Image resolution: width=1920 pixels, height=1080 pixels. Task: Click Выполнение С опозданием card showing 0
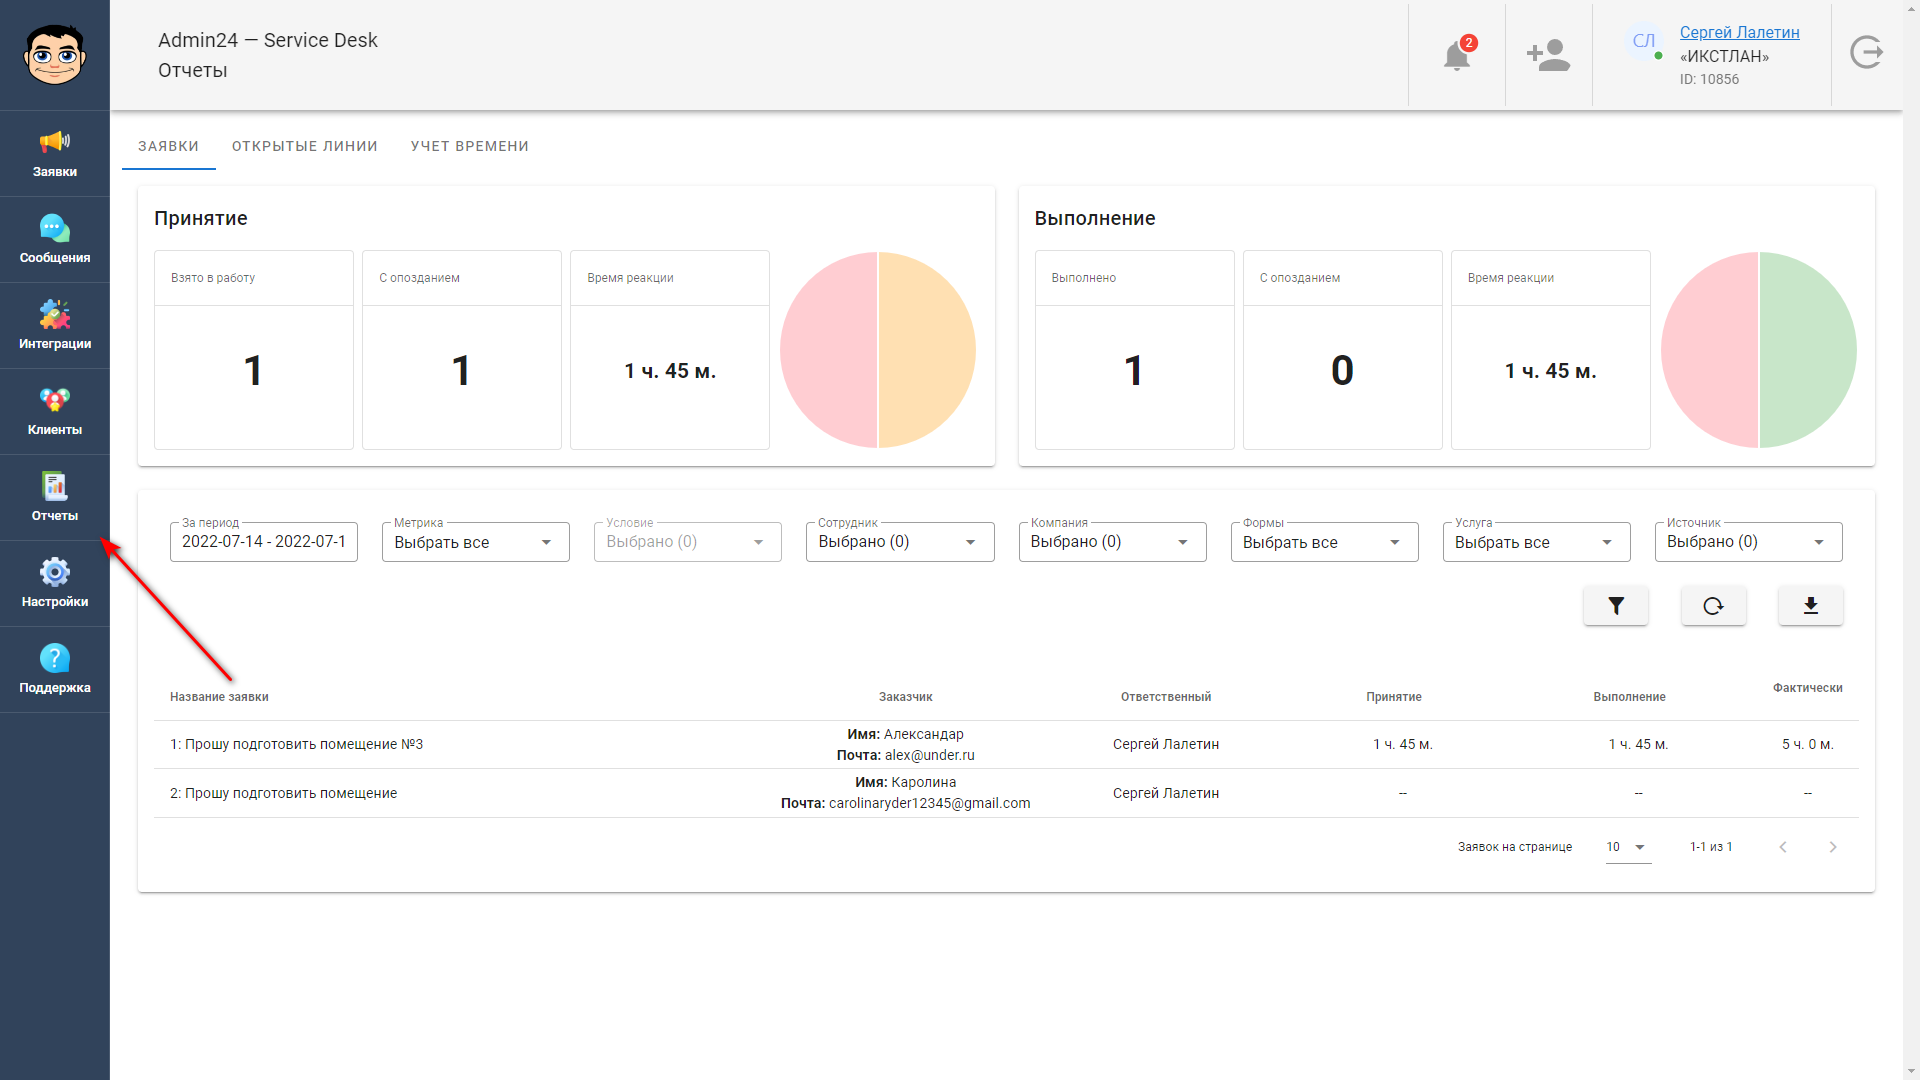coord(1343,350)
